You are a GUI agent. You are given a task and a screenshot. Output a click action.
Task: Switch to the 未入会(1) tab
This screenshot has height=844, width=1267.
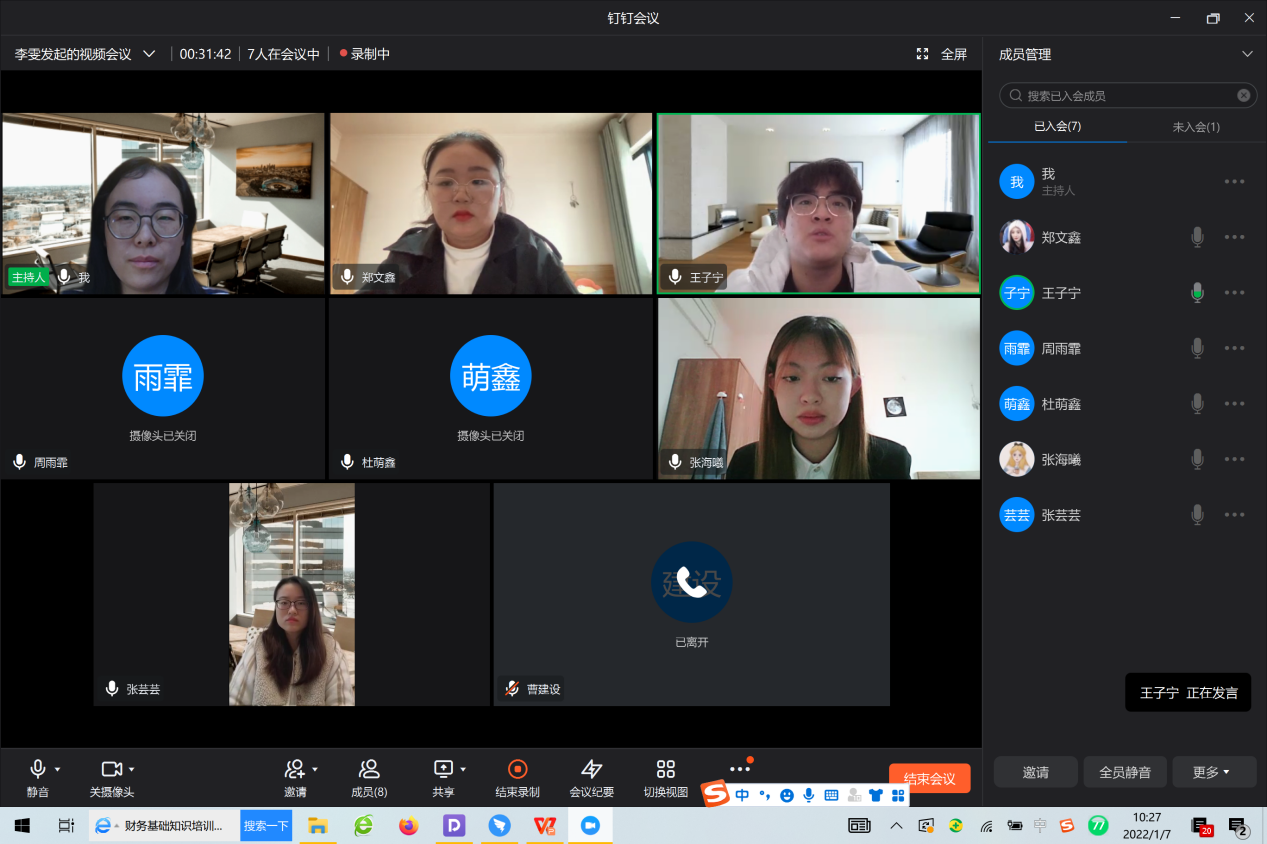[x=1195, y=127]
